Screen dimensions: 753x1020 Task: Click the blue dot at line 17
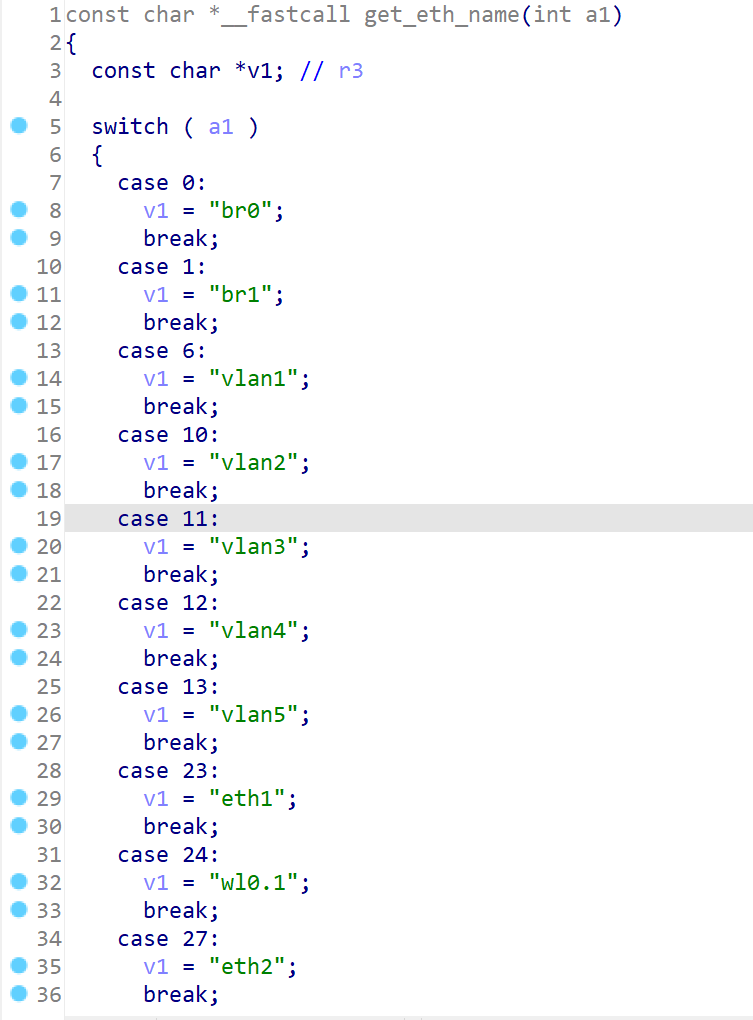18,462
